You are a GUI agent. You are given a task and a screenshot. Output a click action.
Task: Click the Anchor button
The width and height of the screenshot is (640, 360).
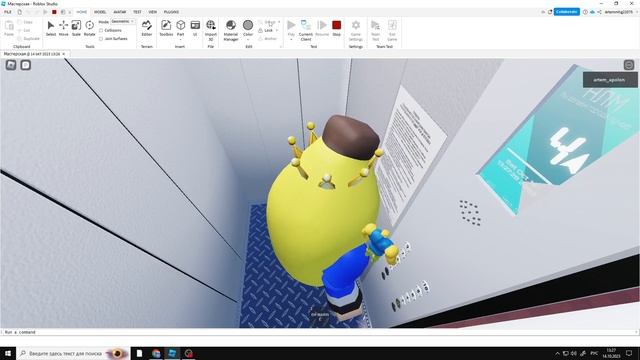pos(268,39)
